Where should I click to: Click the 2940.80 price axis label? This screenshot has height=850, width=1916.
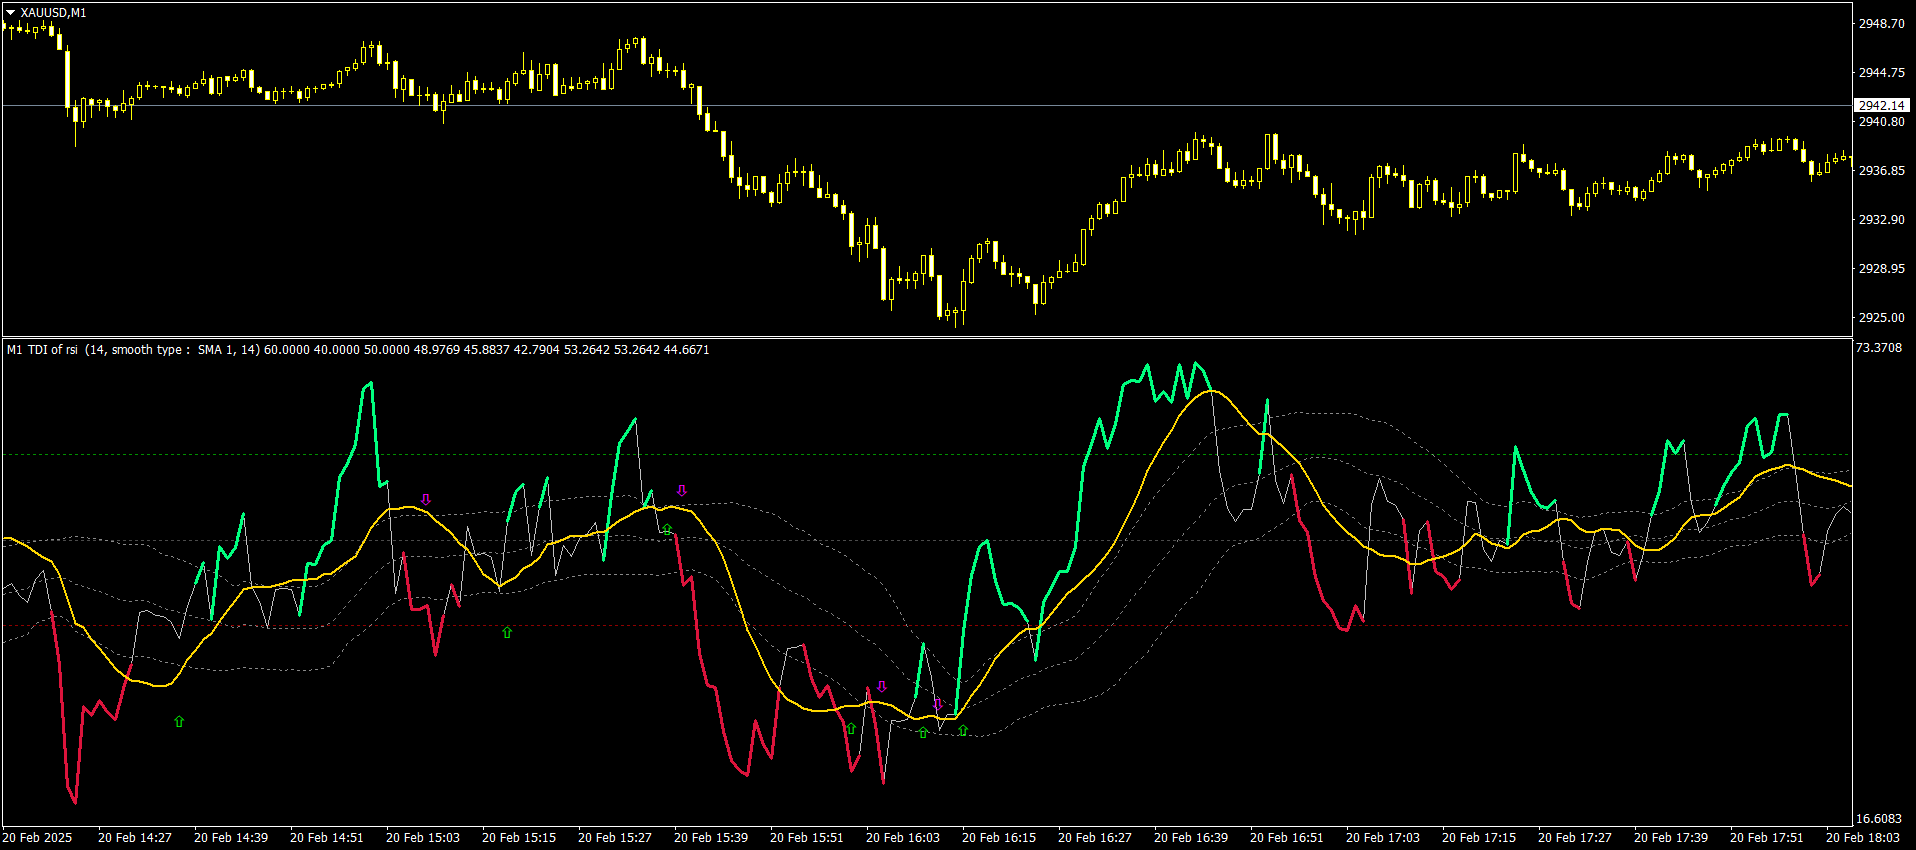1882,121
